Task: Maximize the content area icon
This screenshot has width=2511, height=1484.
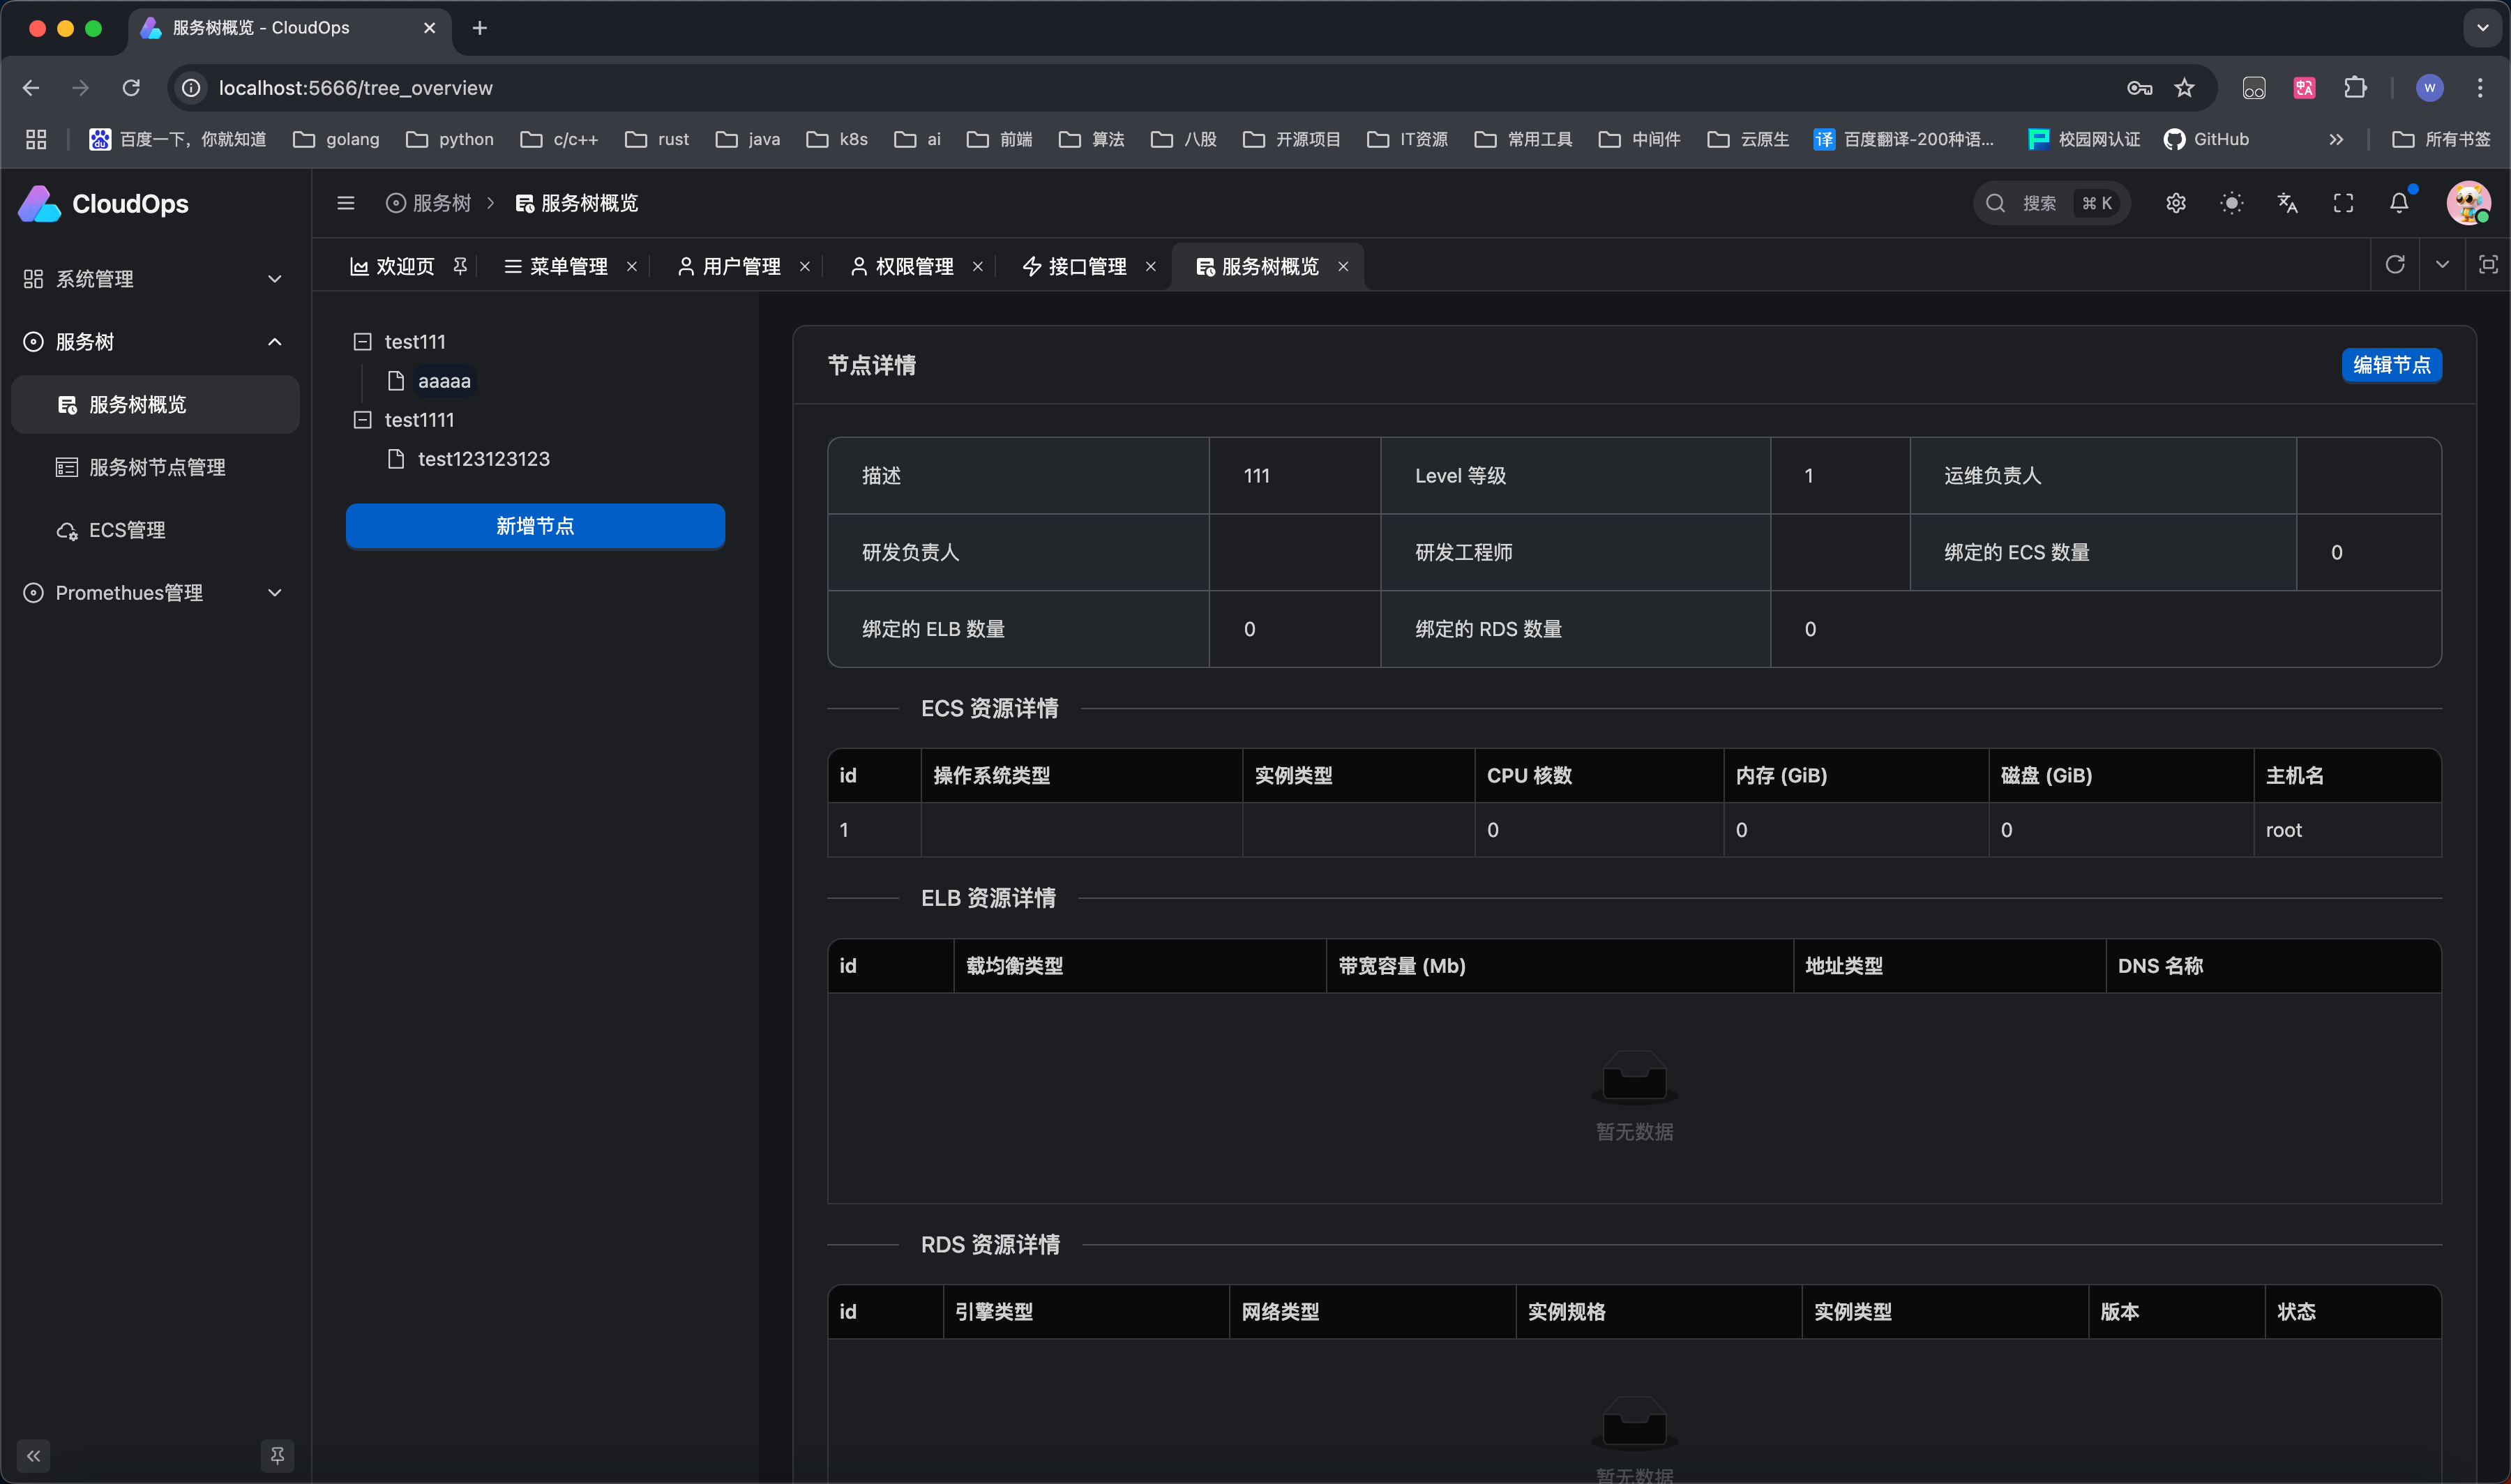Action: [2488, 264]
